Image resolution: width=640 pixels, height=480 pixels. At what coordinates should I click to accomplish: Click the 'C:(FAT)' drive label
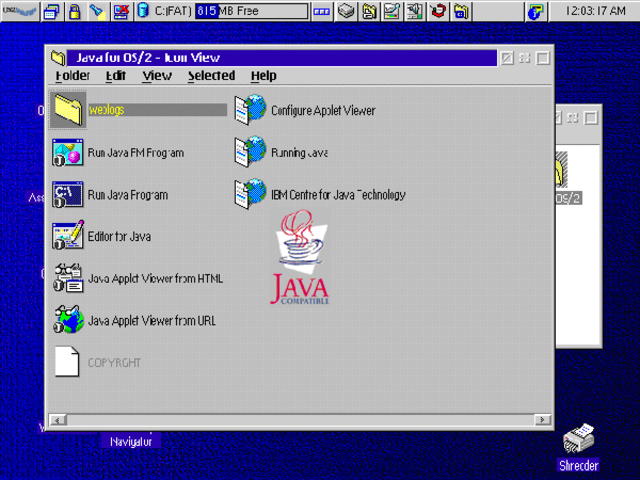pos(173,11)
